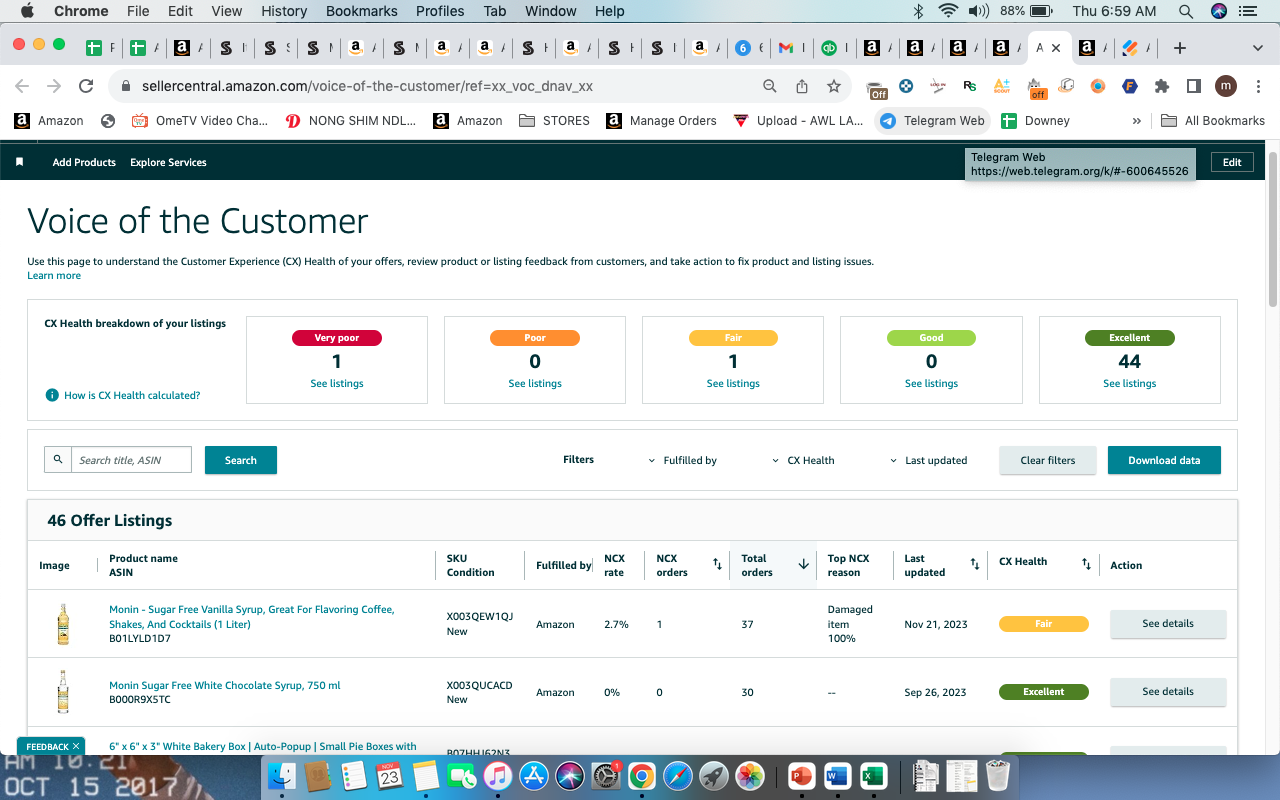Open the Chrome three-dot menu
Screen dimensions: 1280x800
[x=1258, y=86]
